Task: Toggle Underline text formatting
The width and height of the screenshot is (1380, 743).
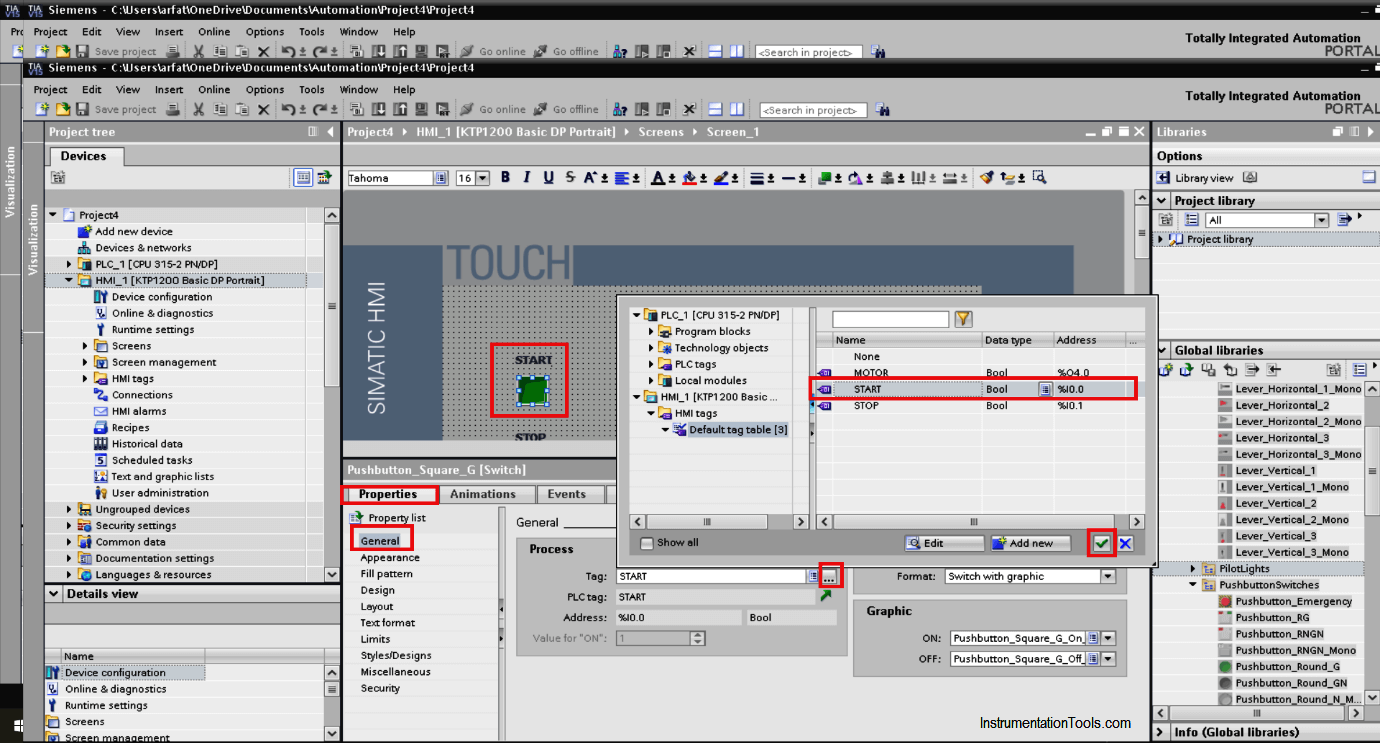Action: pyautogui.click(x=549, y=178)
